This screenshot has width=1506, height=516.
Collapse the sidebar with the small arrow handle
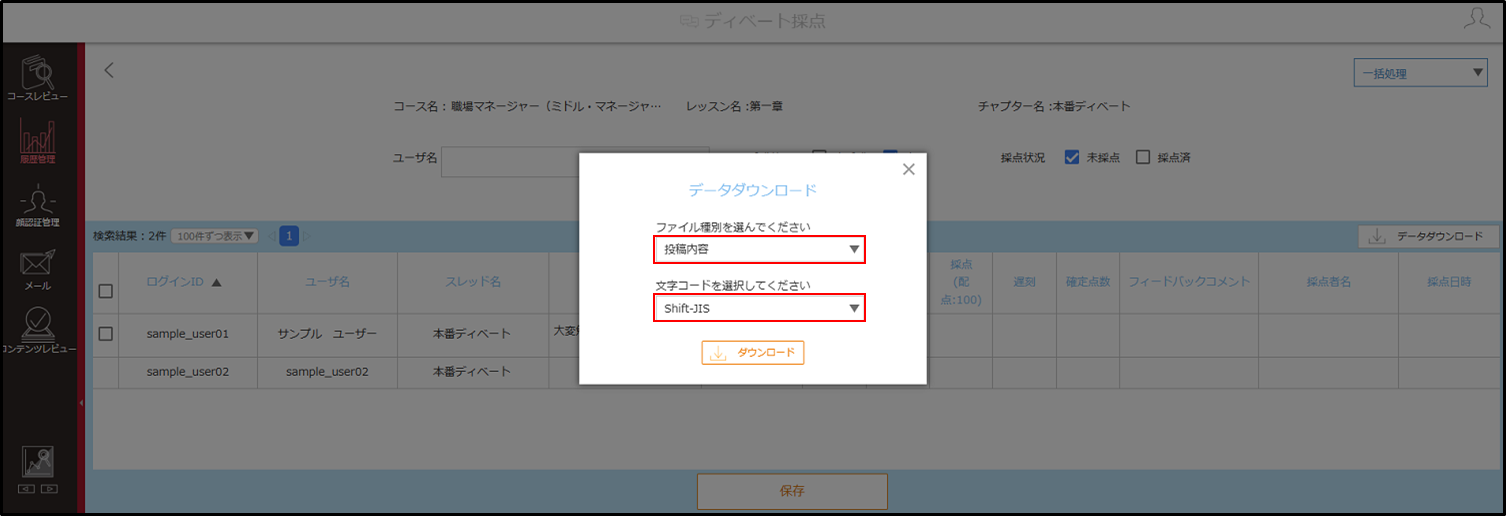(81, 403)
